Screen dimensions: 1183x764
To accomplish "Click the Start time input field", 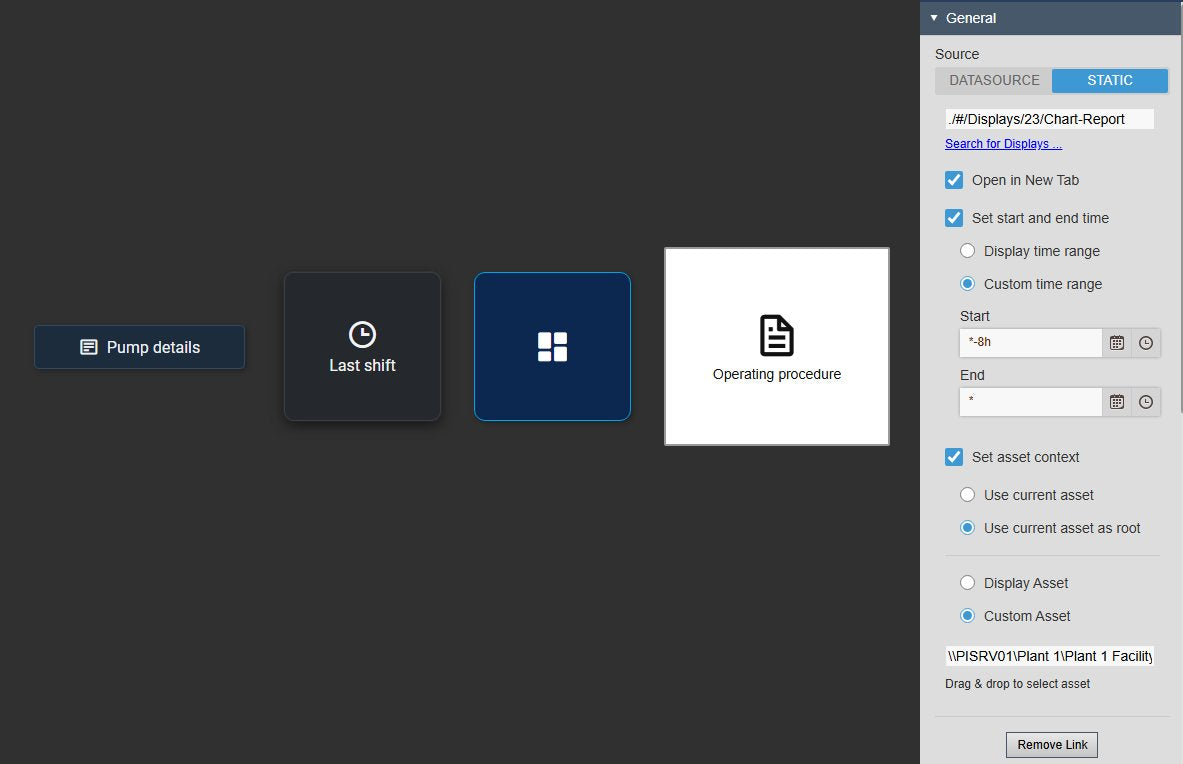I will 1031,342.
